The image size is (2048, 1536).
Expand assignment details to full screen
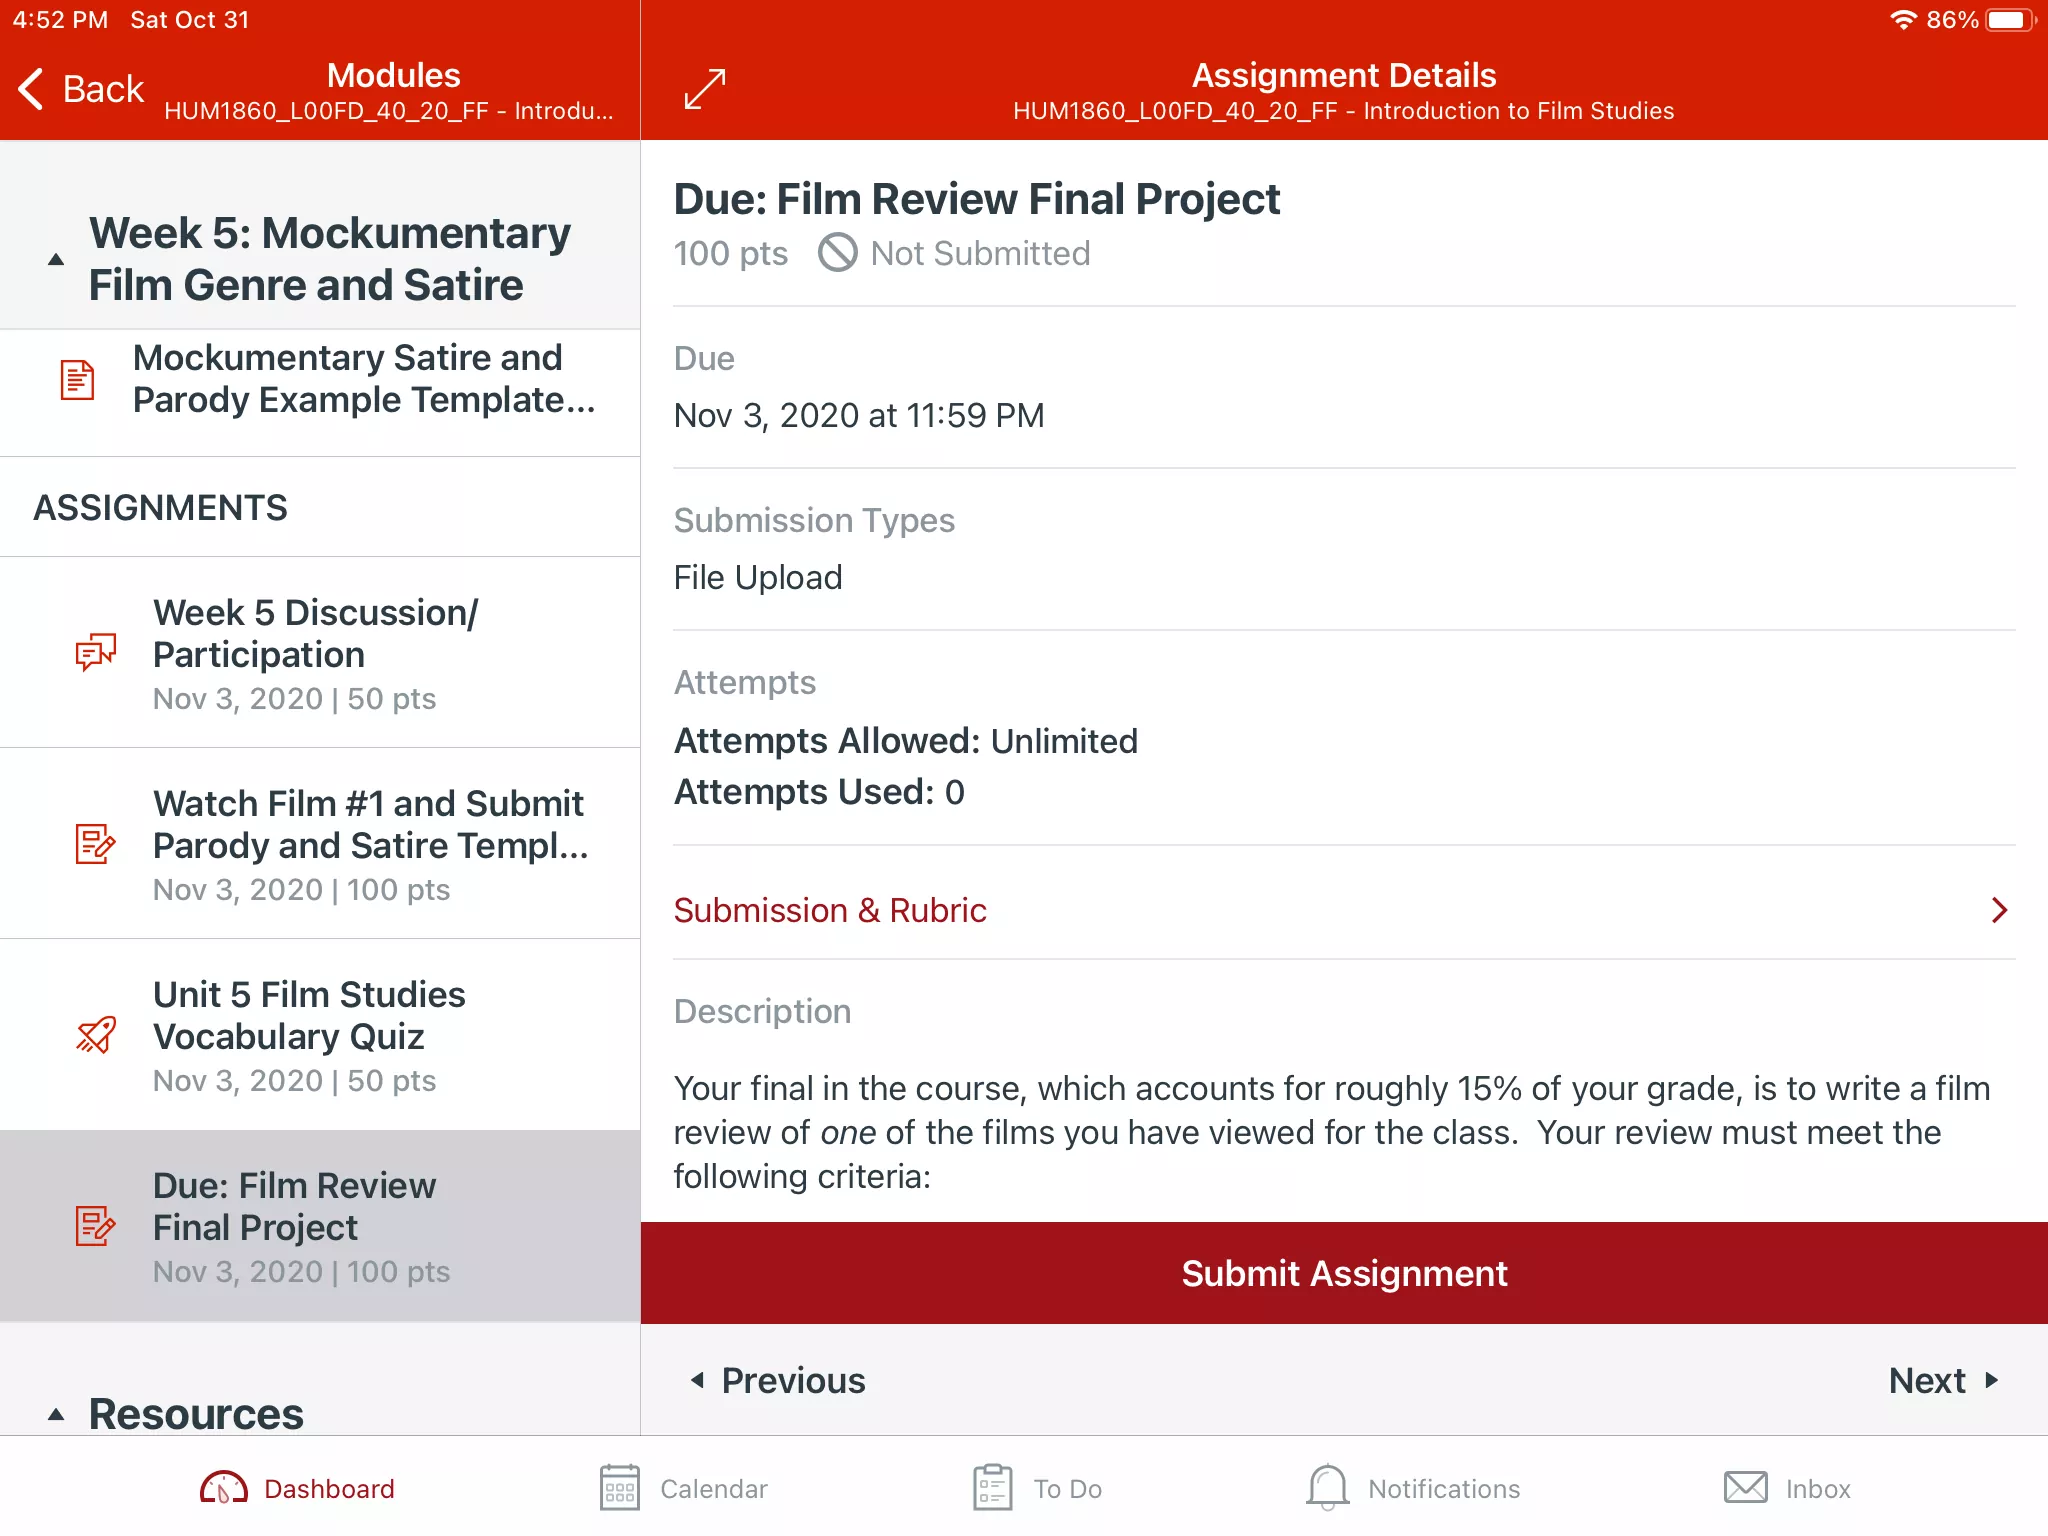(705, 89)
